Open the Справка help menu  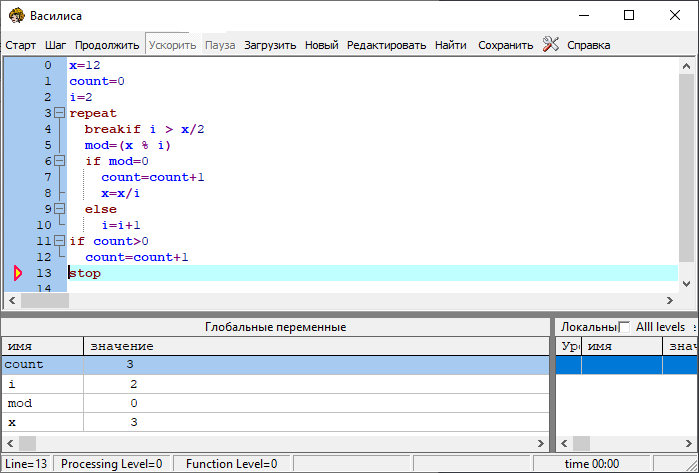click(x=588, y=45)
